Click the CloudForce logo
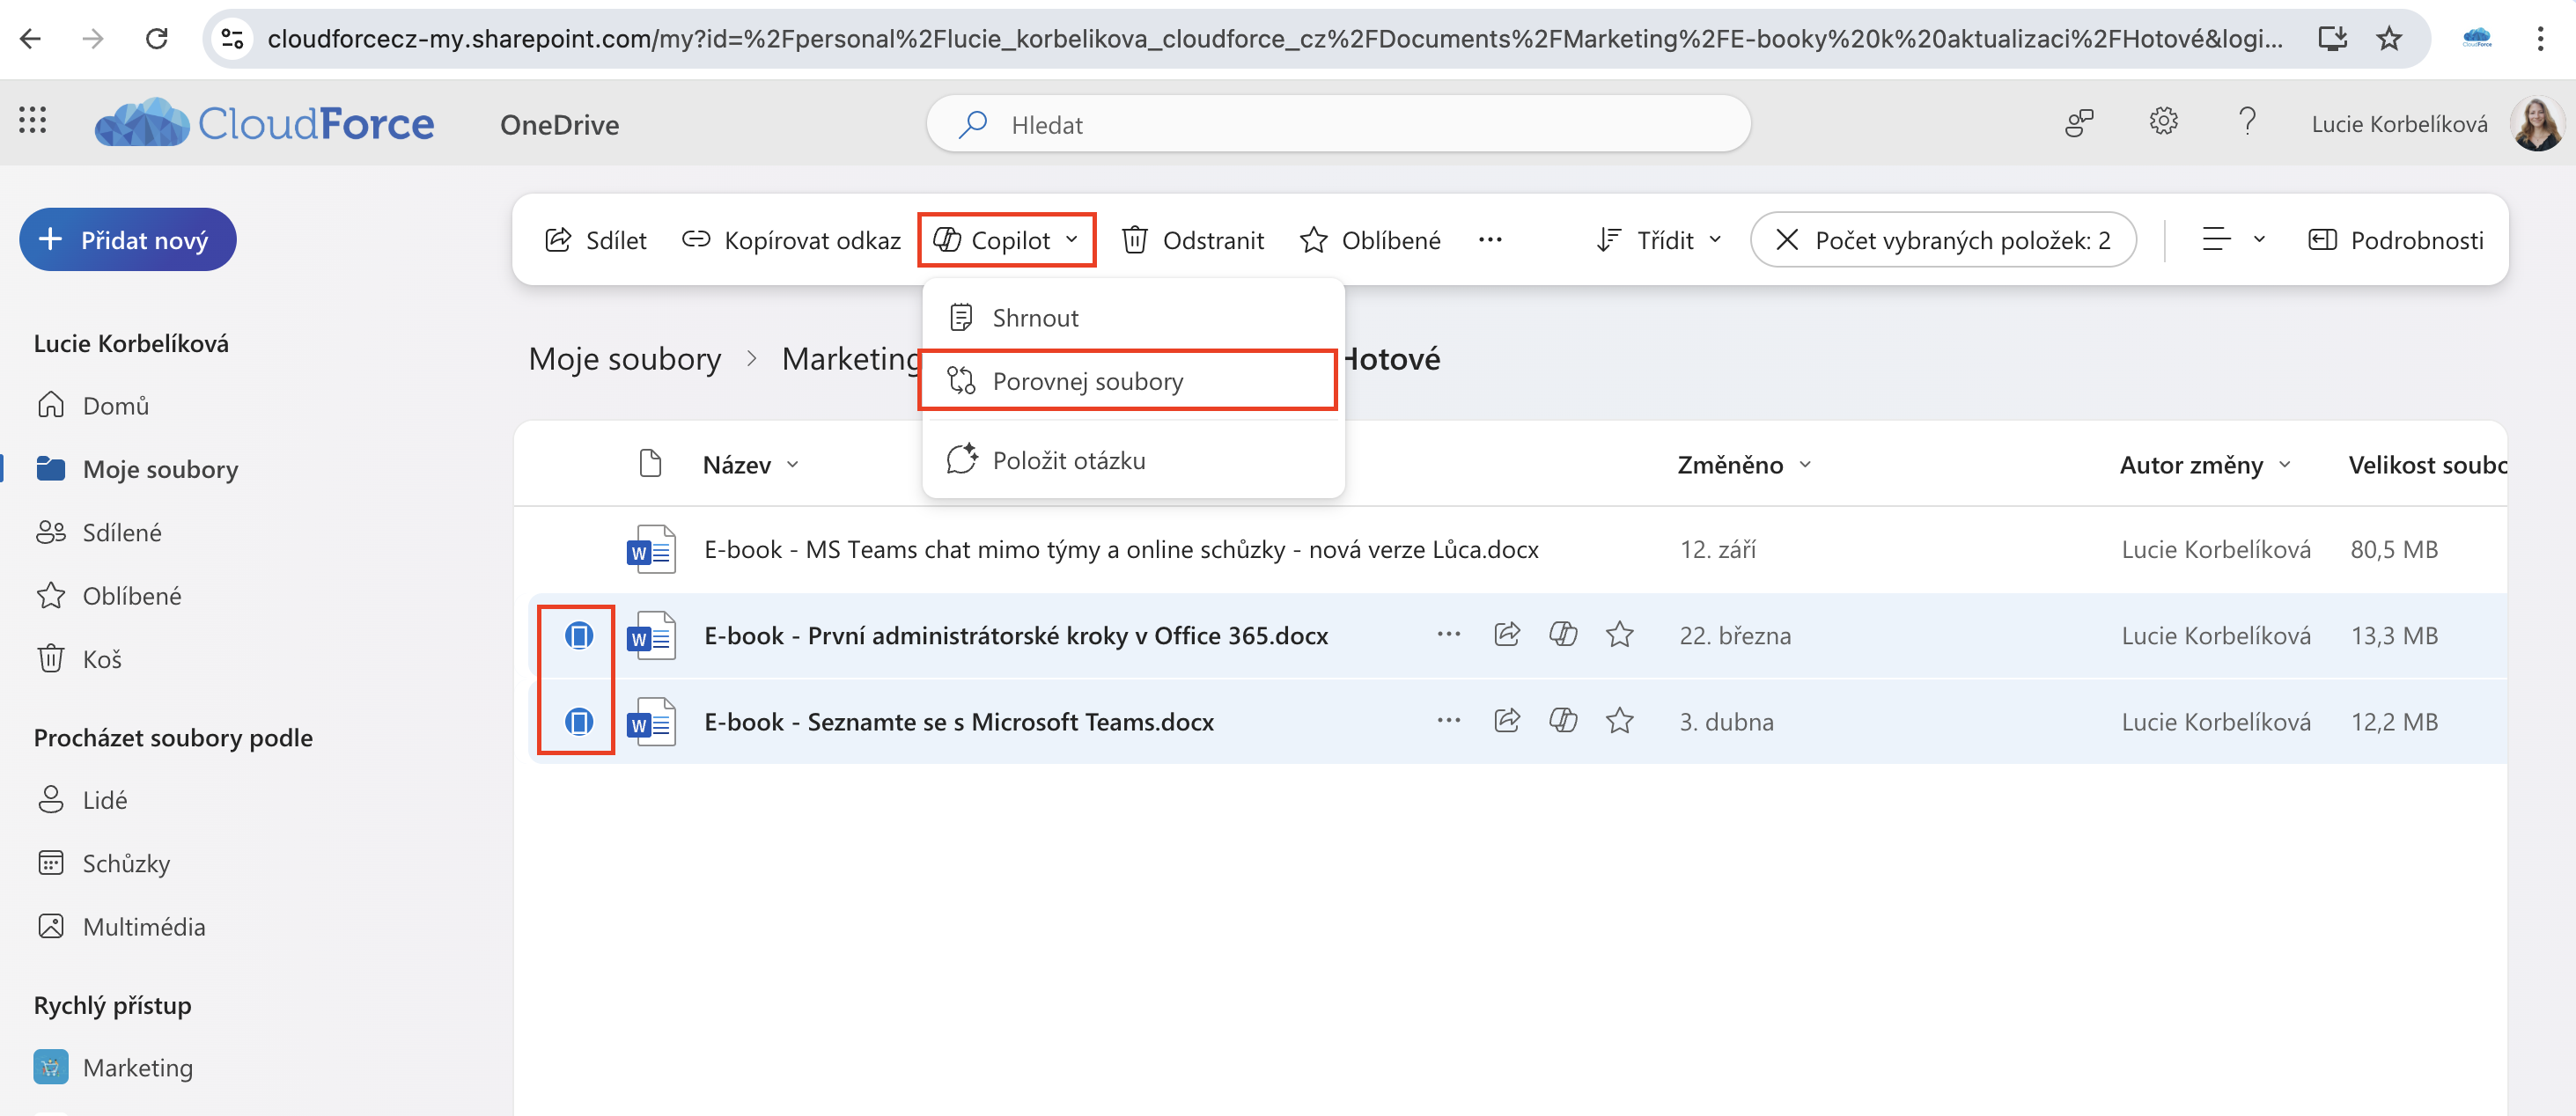The image size is (2576, 1116). pyautogui.click(x=264, y=123)
